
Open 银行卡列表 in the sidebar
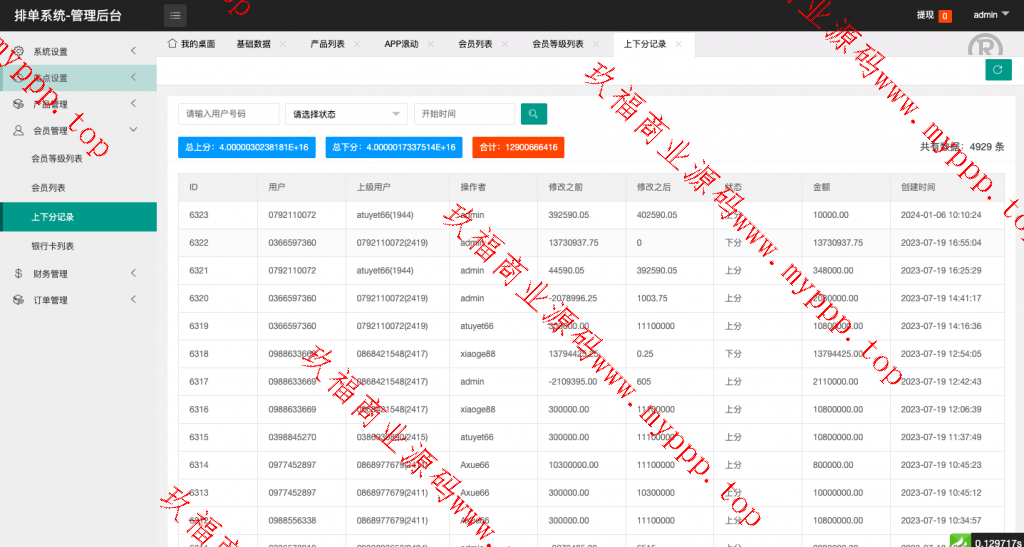[52, 245]
